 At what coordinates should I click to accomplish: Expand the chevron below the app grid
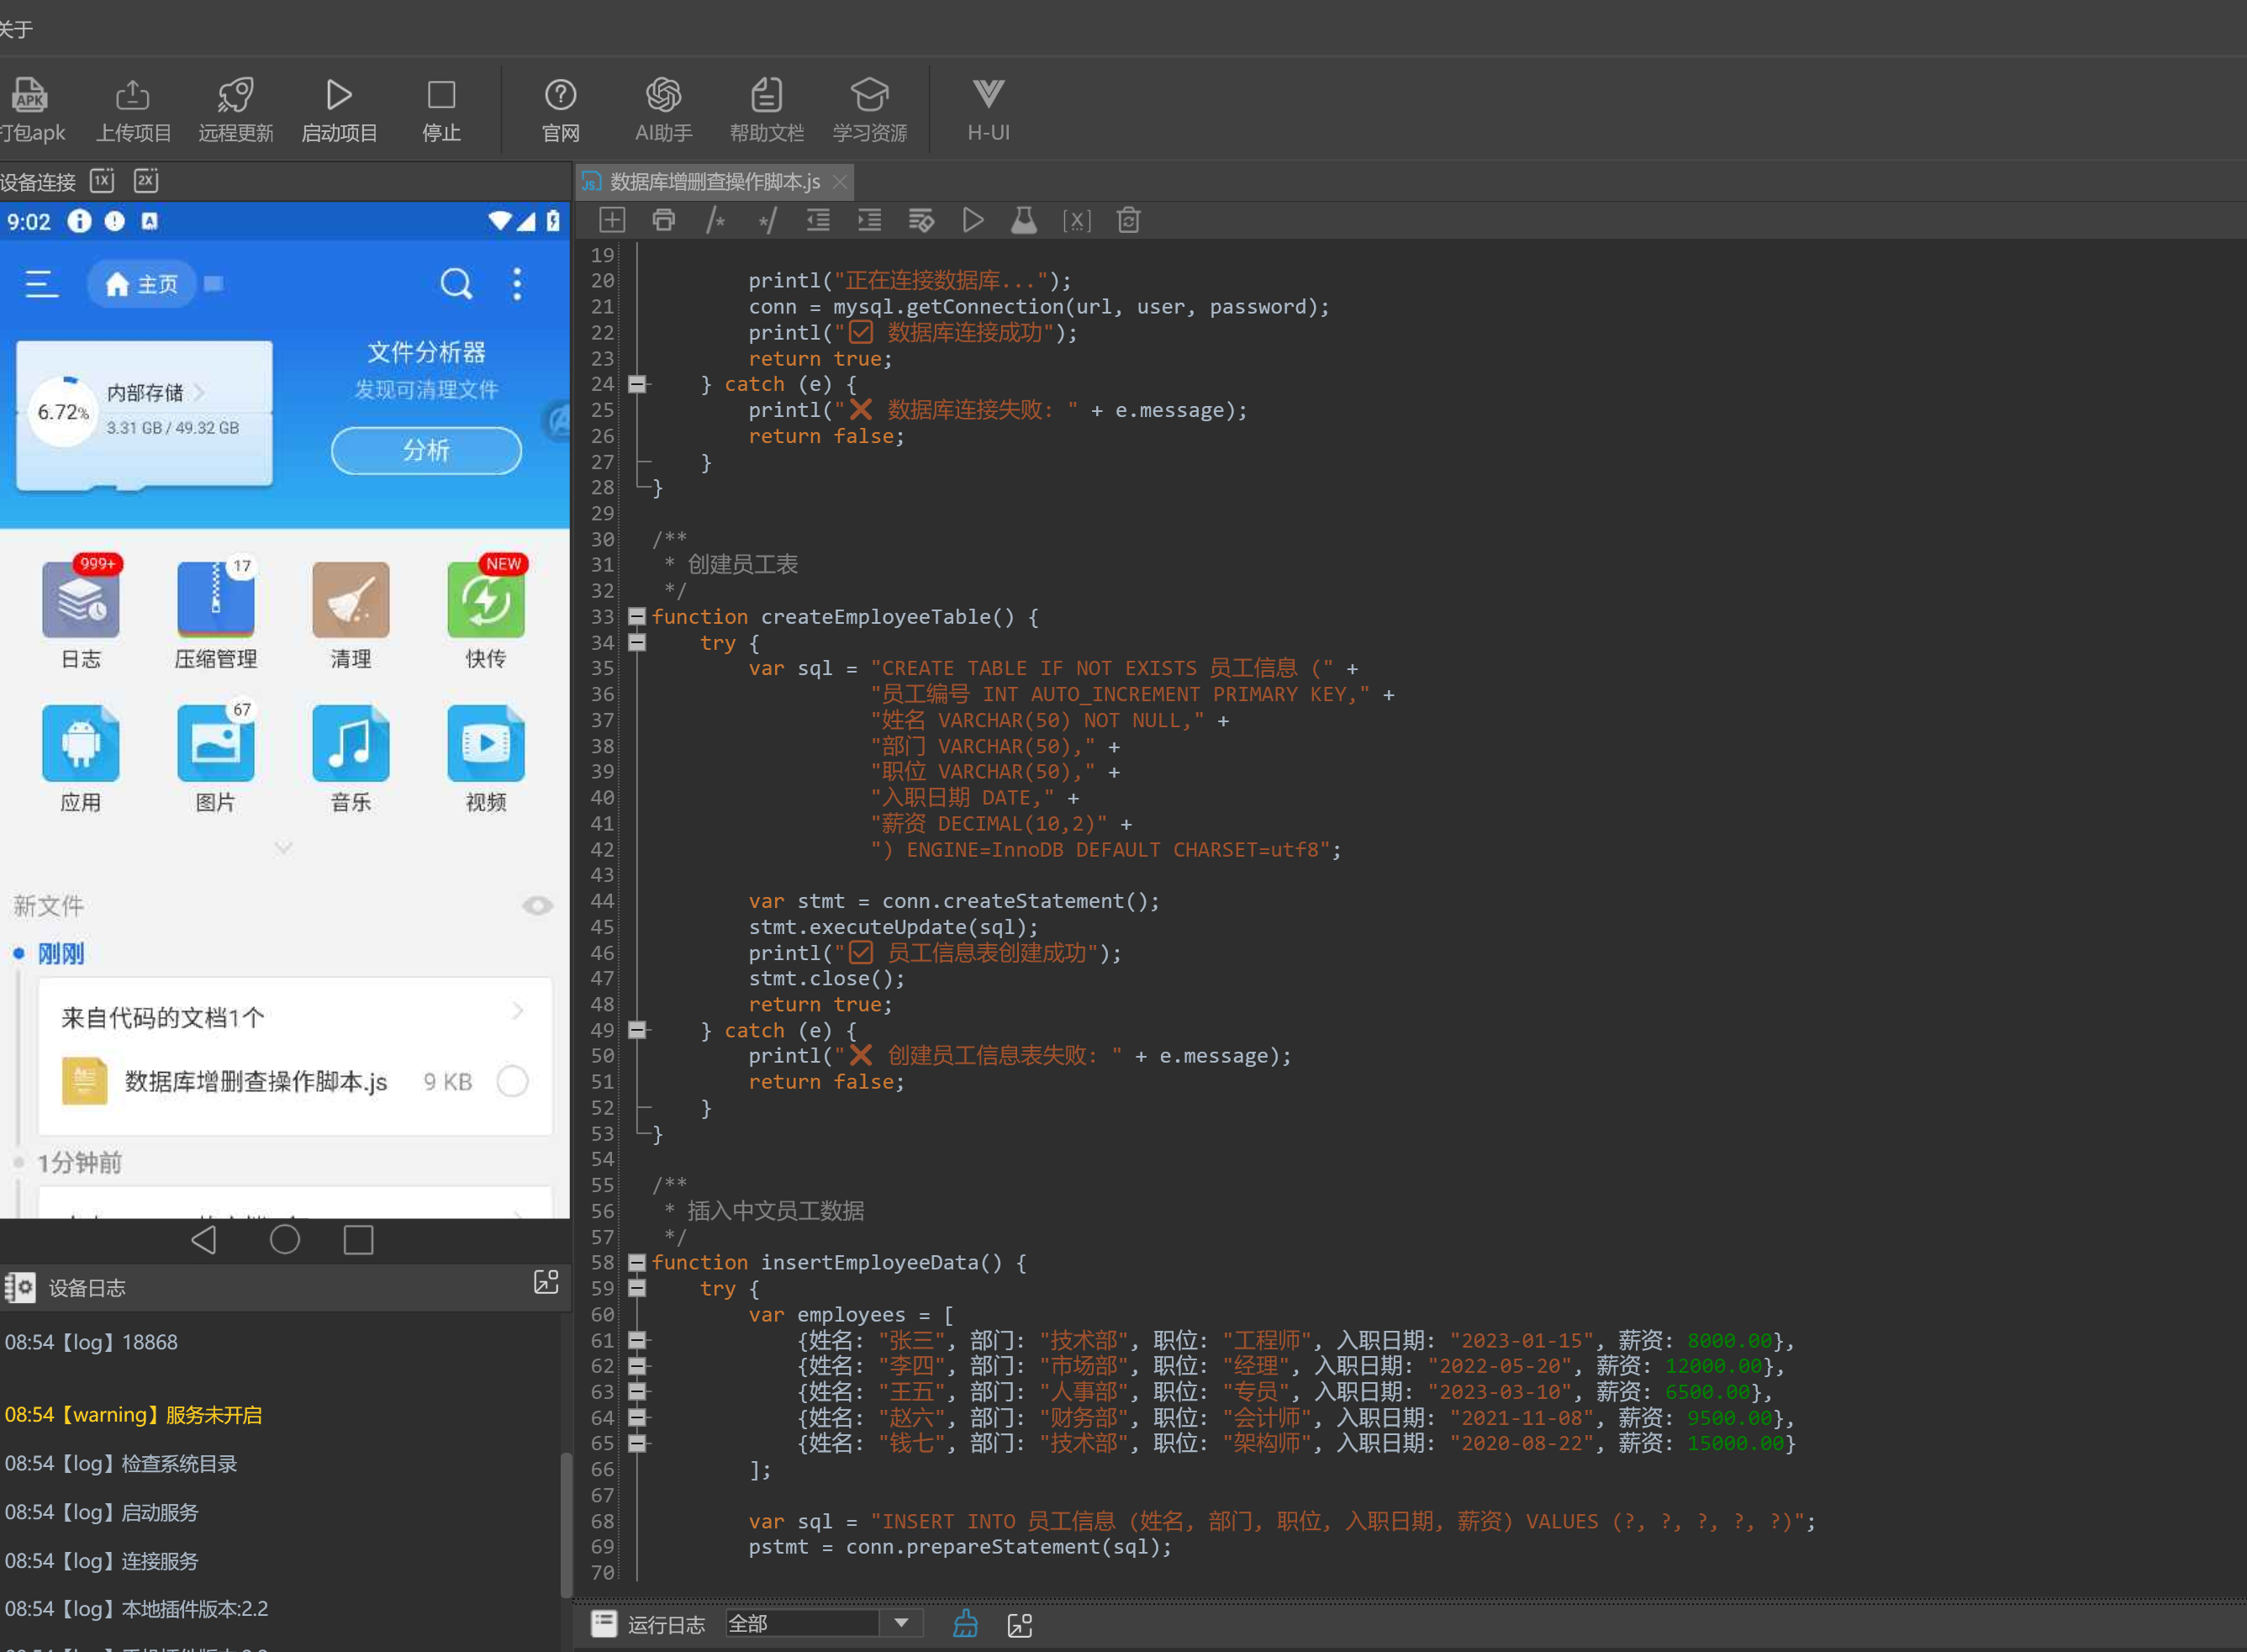283,848
